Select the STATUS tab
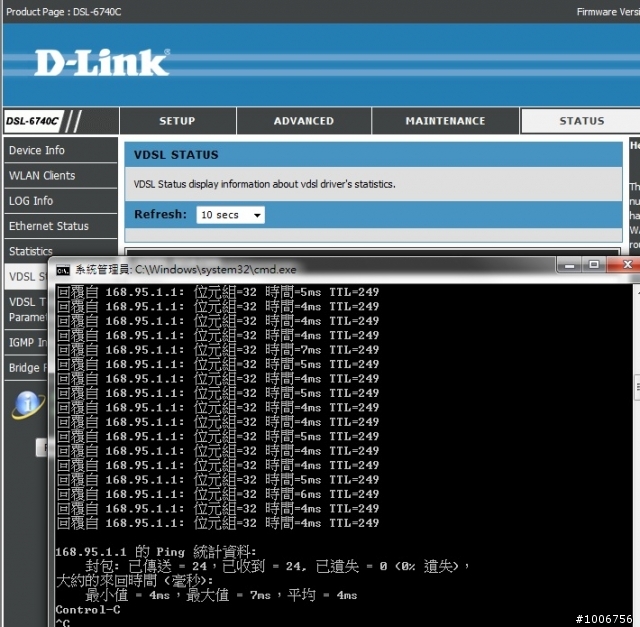This screenshot has height=627, width=640. coord(581,121)
